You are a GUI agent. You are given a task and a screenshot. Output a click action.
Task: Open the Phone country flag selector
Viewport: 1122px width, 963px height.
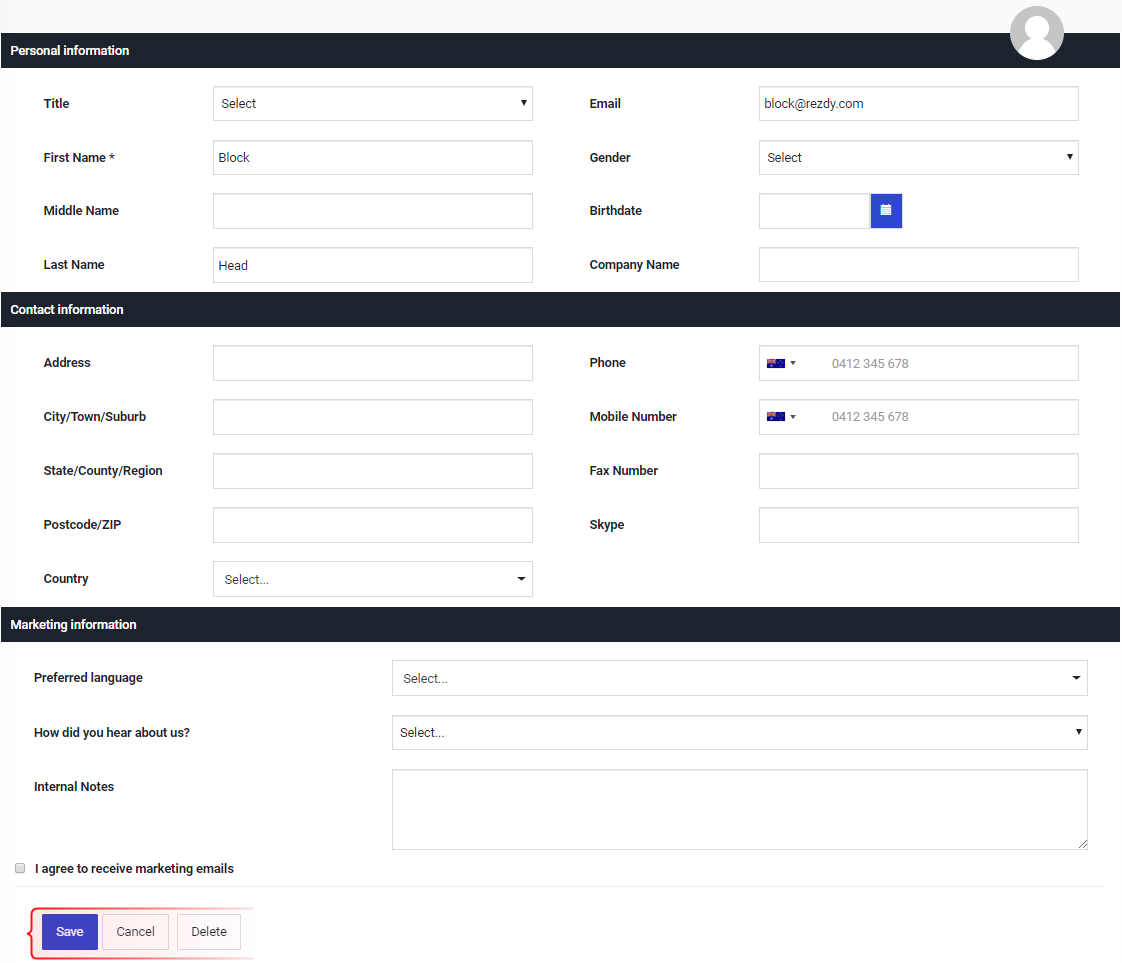tap(781, 363)
